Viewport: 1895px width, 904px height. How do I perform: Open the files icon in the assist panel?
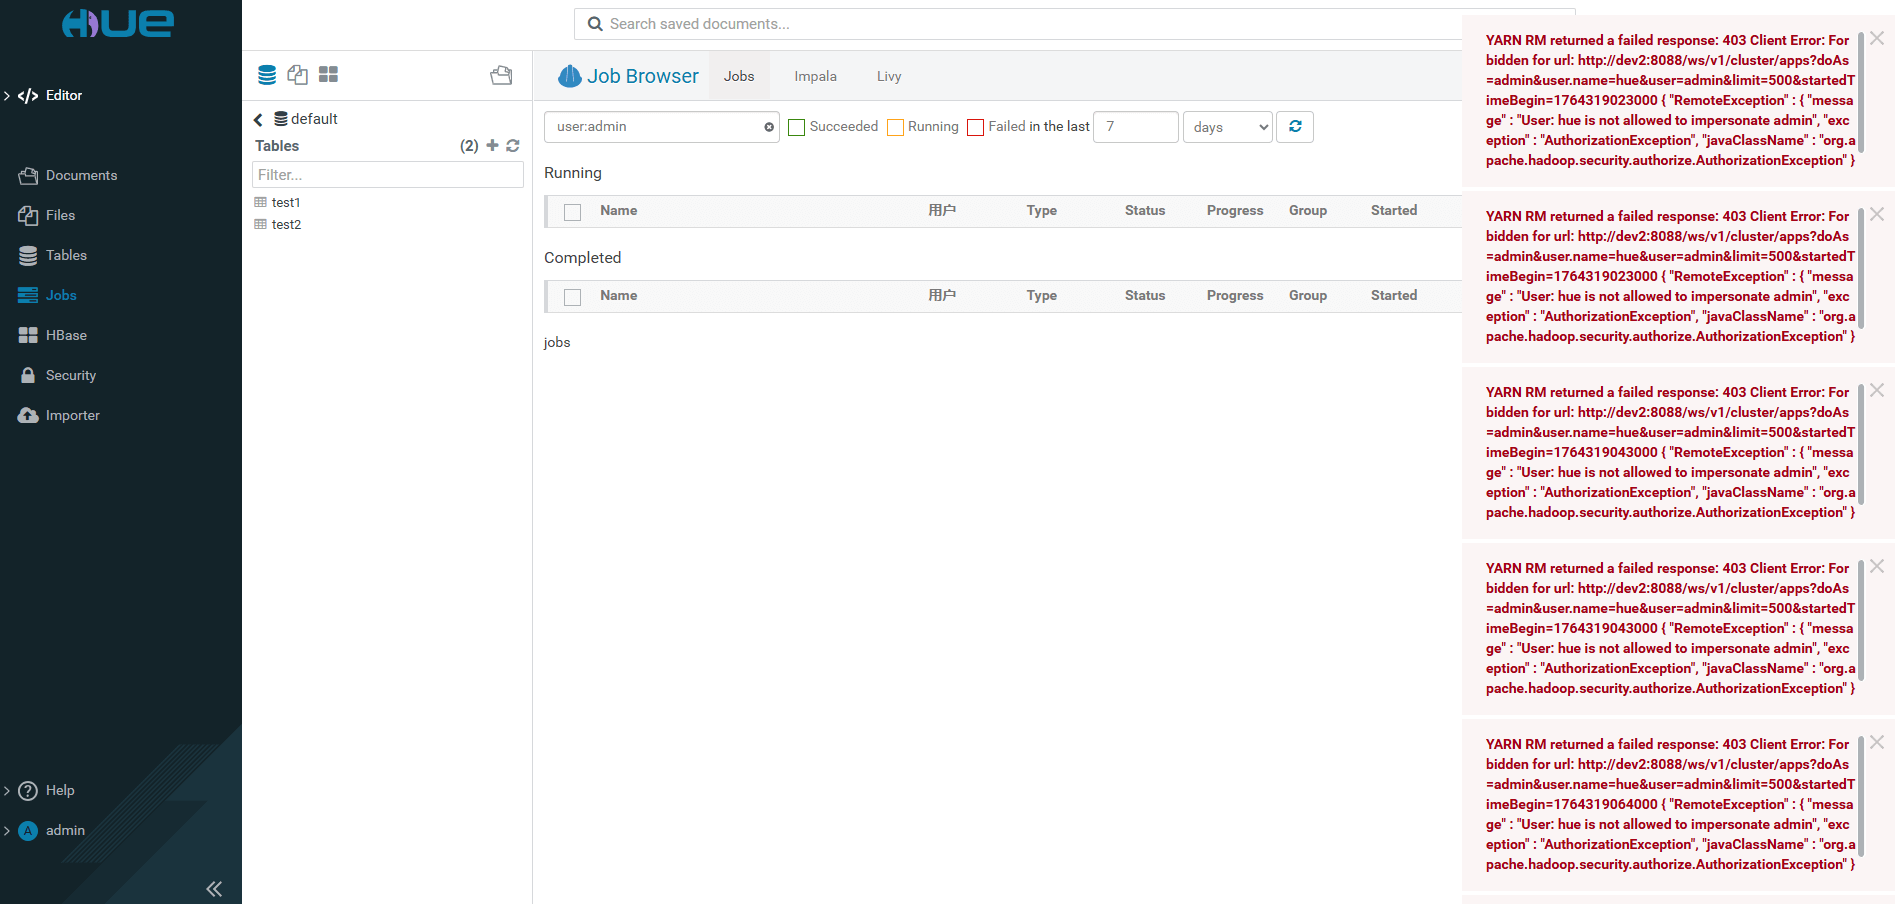(x=297, y=75)
